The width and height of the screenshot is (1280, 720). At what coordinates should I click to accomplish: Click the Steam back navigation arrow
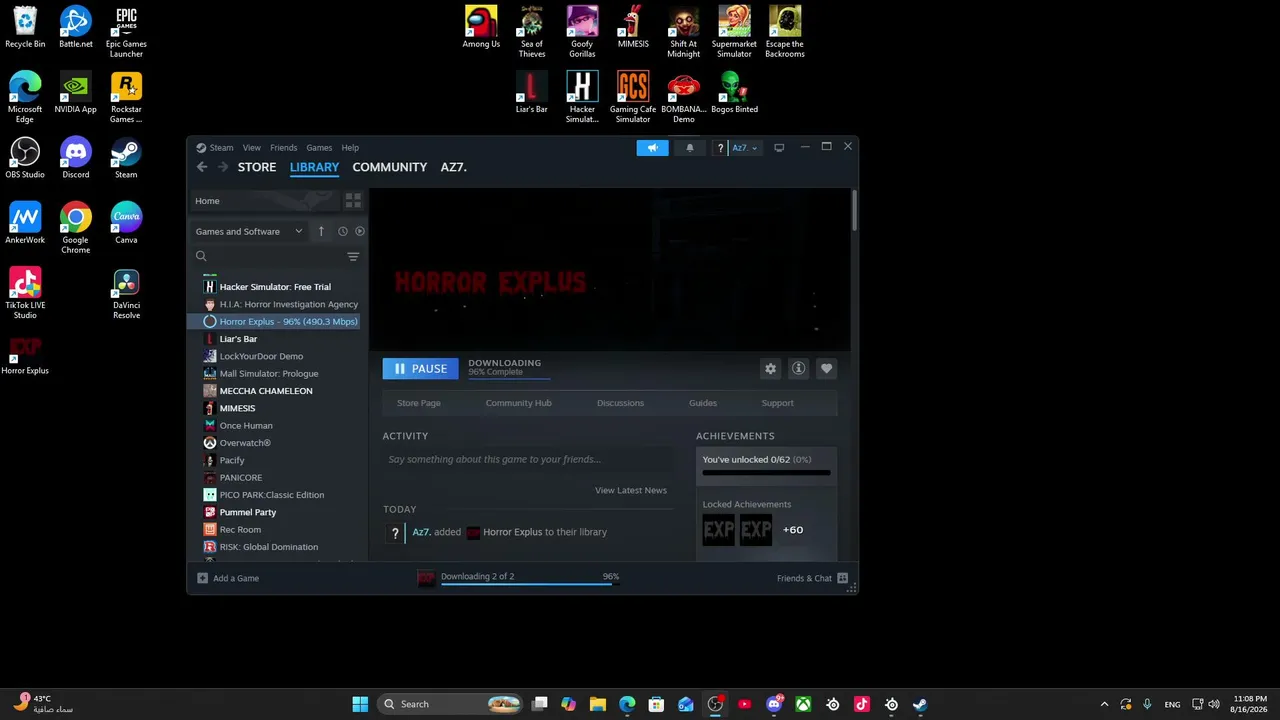202,167
